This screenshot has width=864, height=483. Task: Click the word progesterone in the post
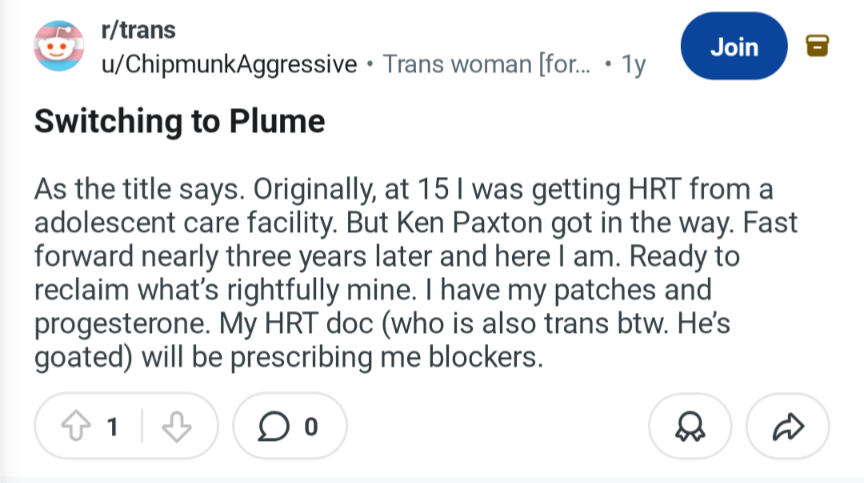point(122,324)
